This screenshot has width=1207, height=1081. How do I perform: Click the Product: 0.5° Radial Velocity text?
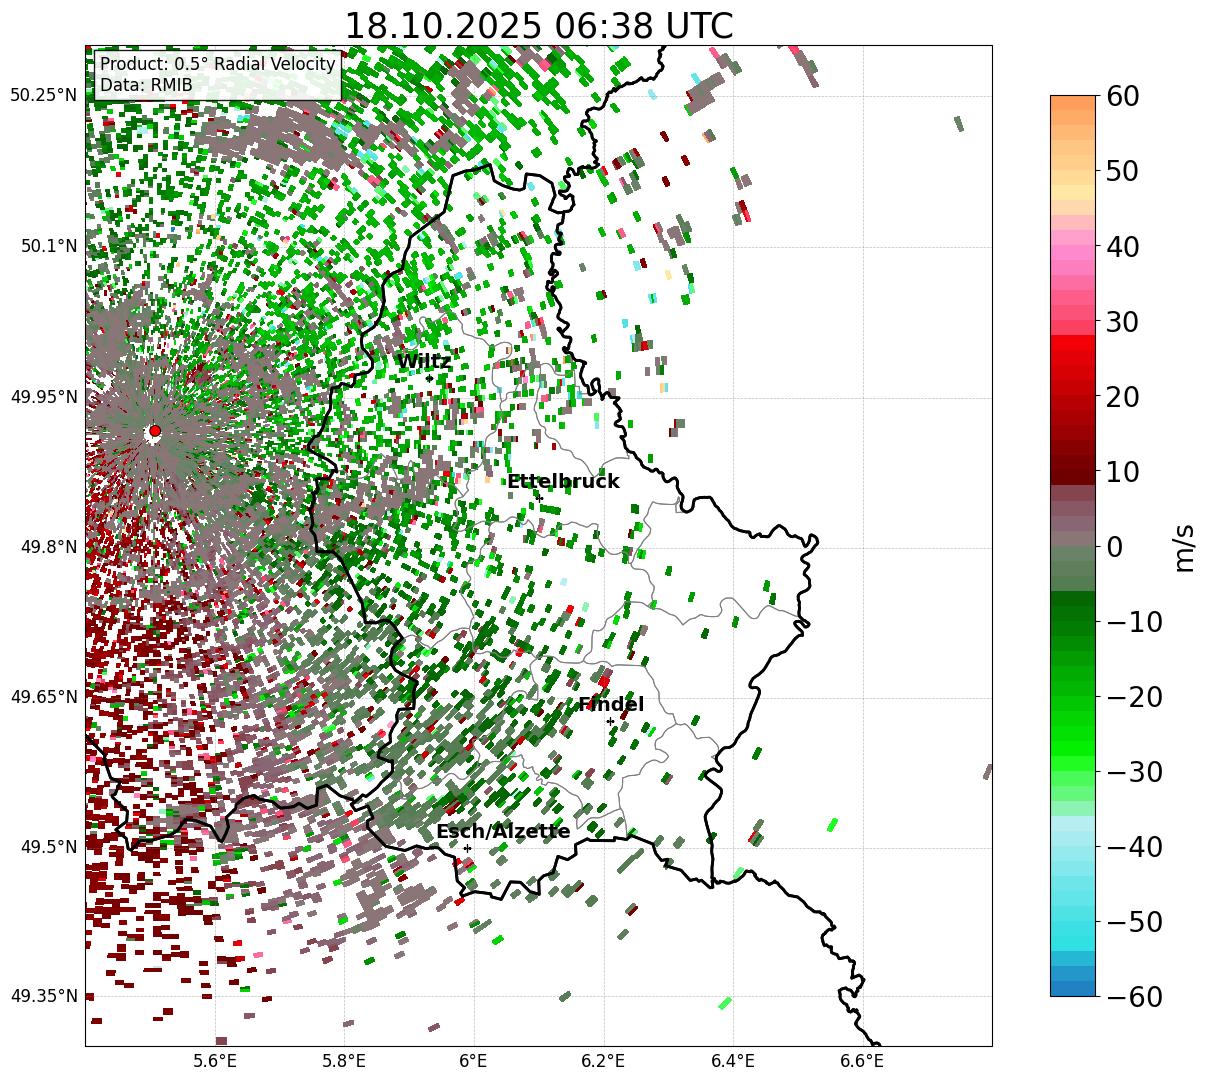pyautogui.click(x=217, y=65)
